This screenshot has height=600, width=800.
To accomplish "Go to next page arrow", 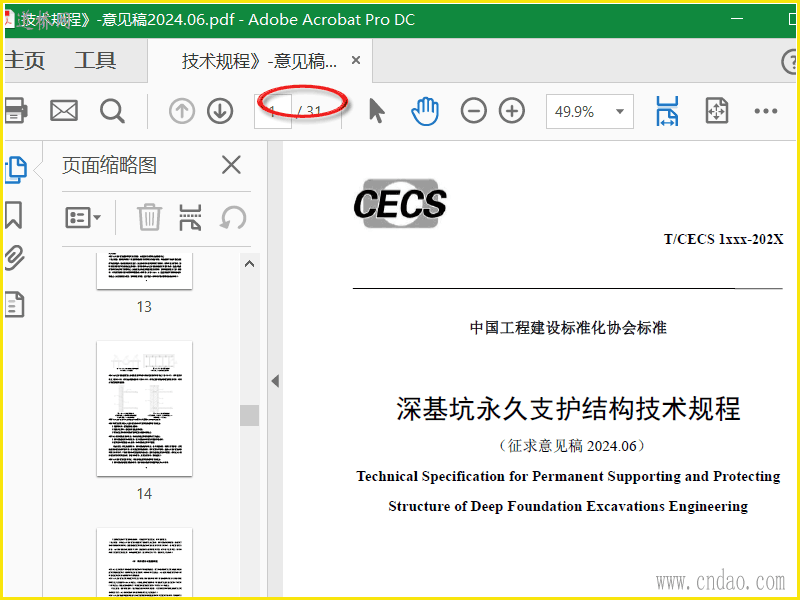I will click(220, 111).
